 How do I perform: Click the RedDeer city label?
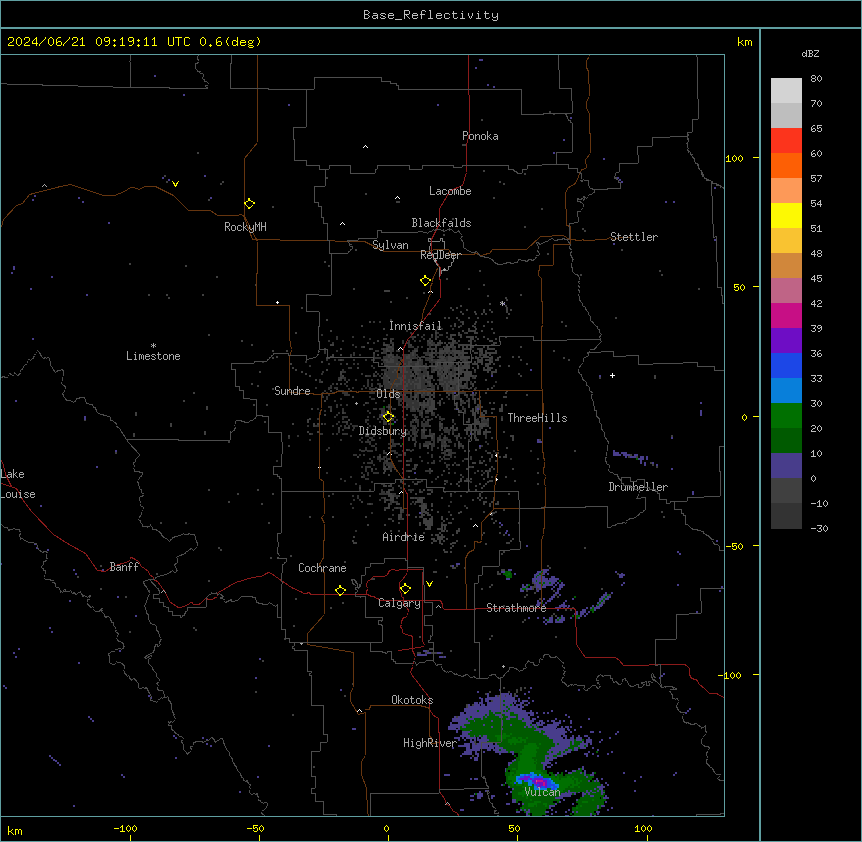pos(440,255)
